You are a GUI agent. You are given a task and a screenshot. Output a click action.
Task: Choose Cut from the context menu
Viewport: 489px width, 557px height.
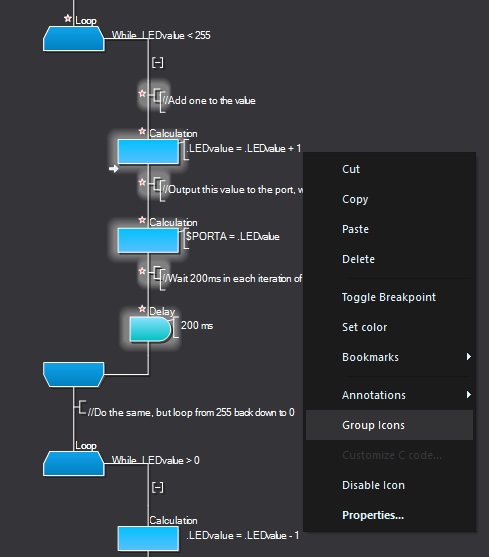tap(390, 169)
